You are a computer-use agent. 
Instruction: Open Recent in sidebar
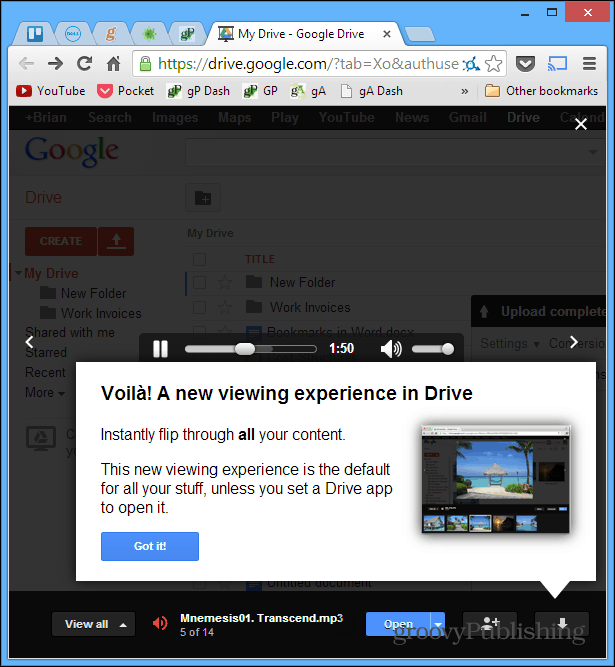(45, 372)
